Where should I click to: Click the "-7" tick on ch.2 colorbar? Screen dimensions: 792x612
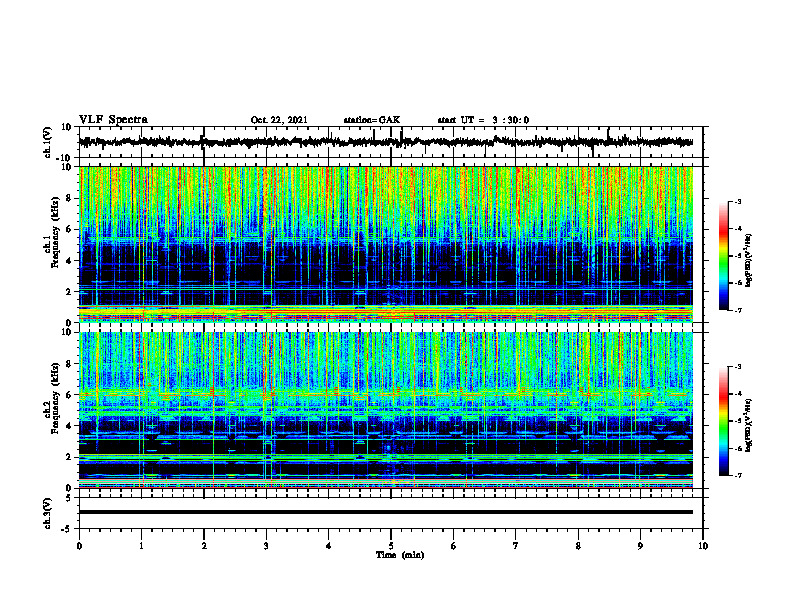tap(738, 476)
